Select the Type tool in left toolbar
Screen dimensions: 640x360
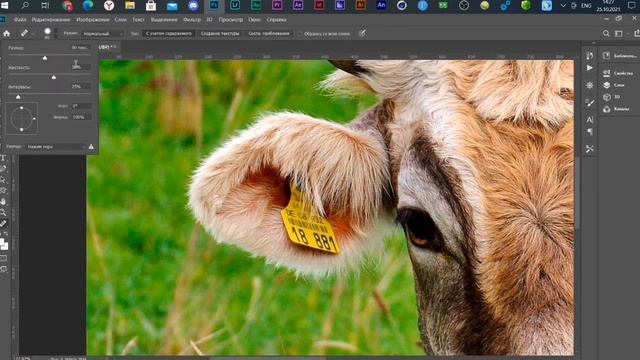point(3,158)
